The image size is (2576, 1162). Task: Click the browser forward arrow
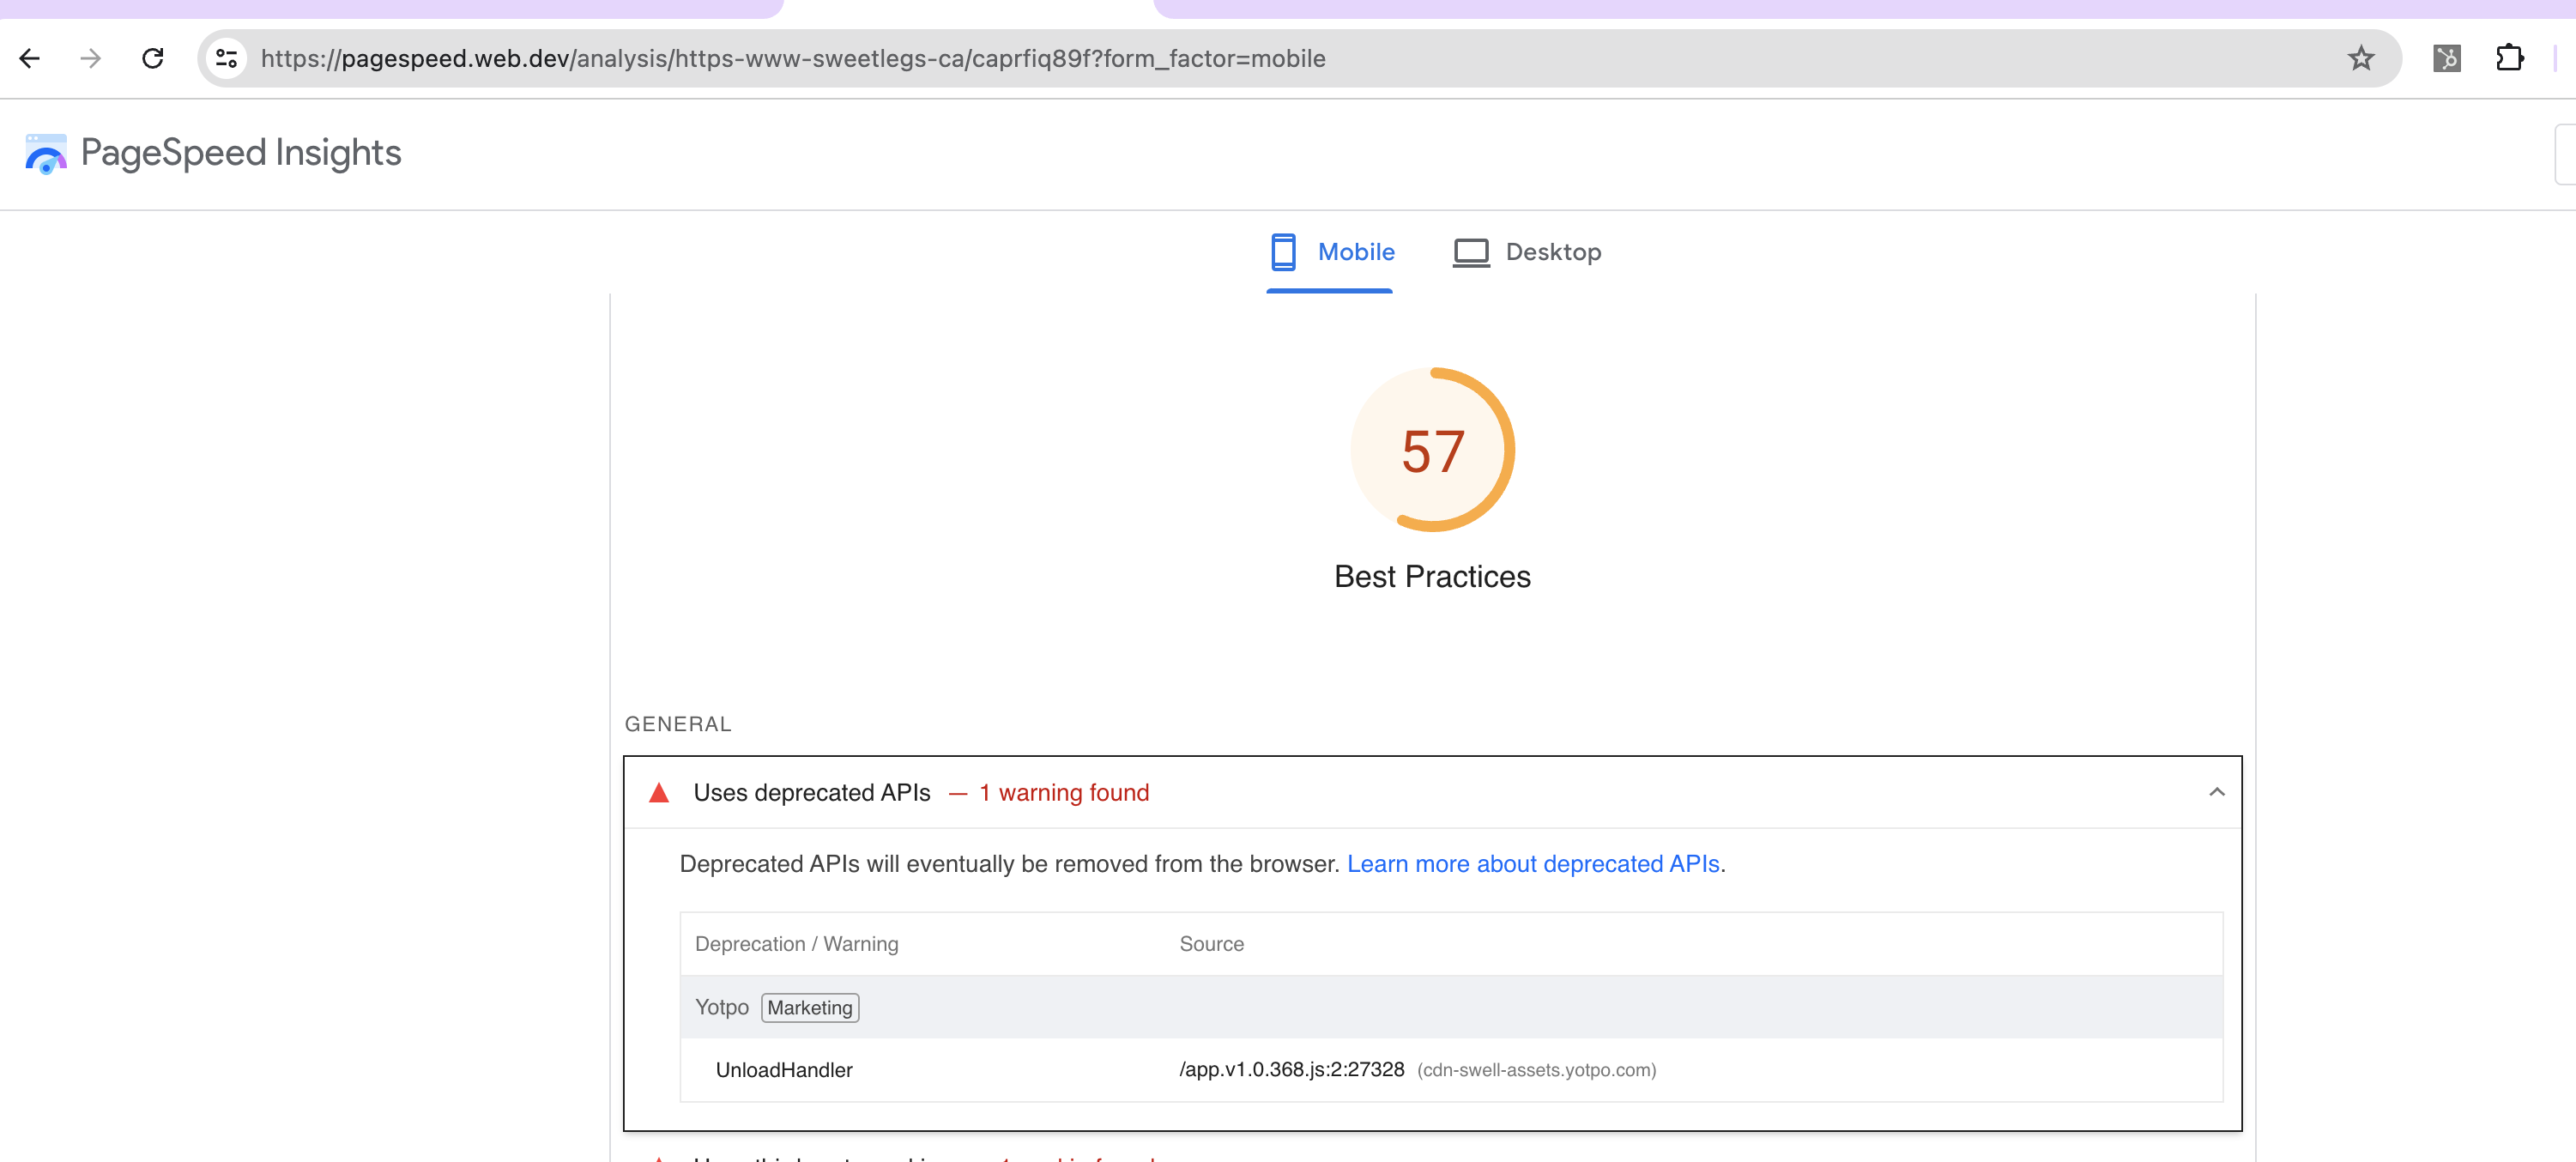[91, 59]
